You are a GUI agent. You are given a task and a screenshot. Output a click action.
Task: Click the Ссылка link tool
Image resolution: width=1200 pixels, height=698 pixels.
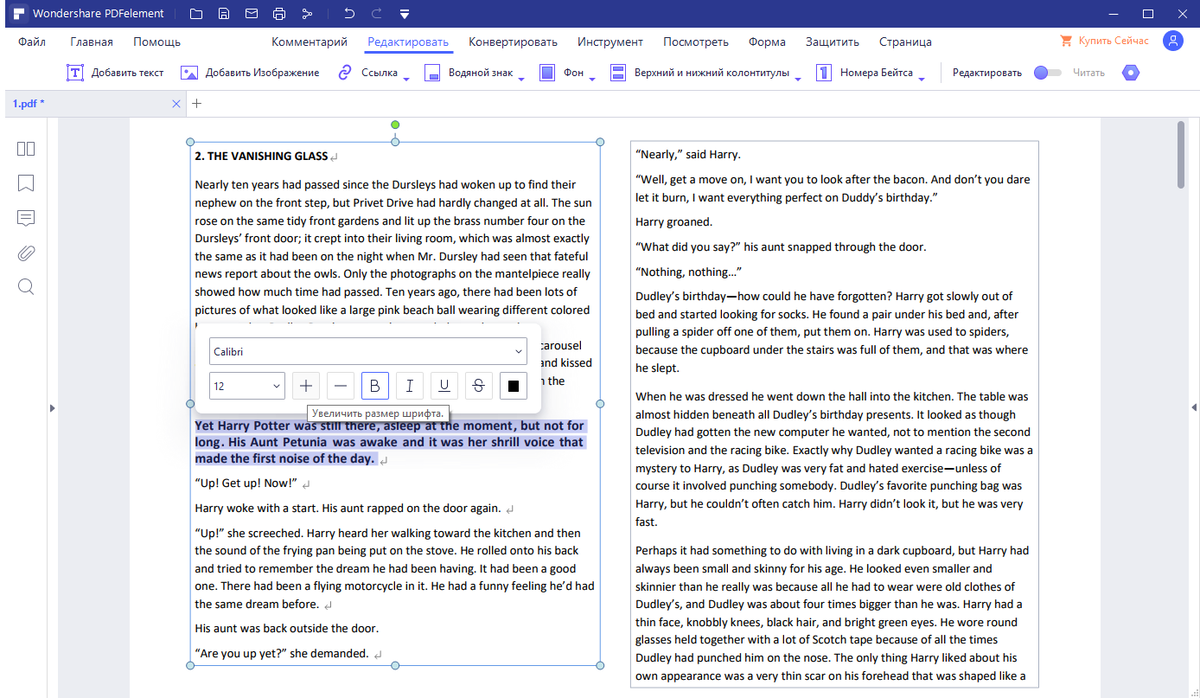[368, 73]
